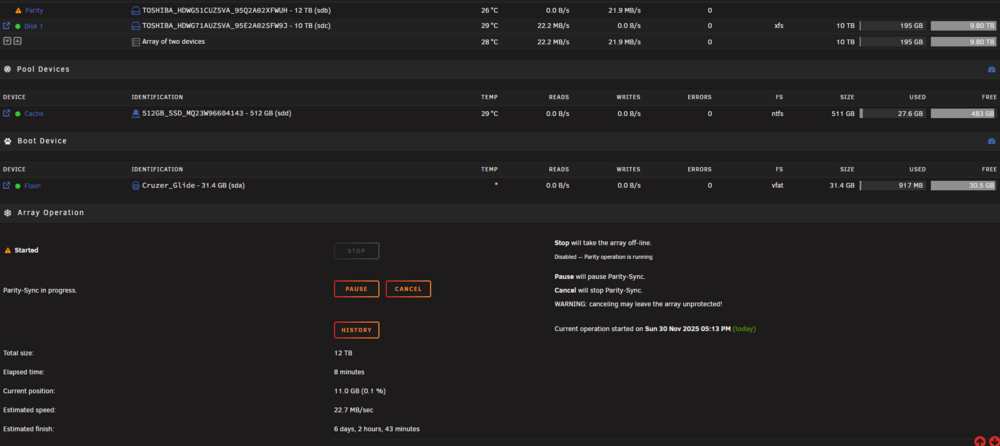The width and height of the screenshot is (1000, 446).
Task: Click the text TOSHIBA_HDWG51CUZSVA_95Q2A02XFWUH - 12 TB (sdb)
Action: click(x=237, y=11)
